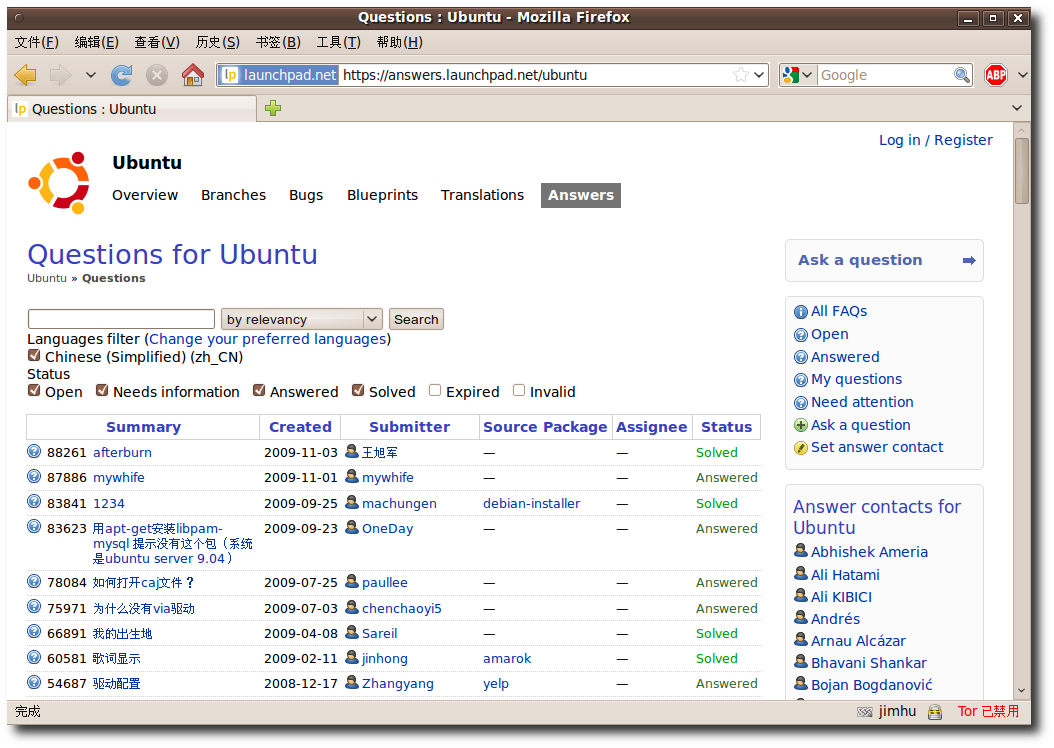Click the Firefox reload page icon
The height and width of the screenshot is (748, 1054).
[122, 75]
